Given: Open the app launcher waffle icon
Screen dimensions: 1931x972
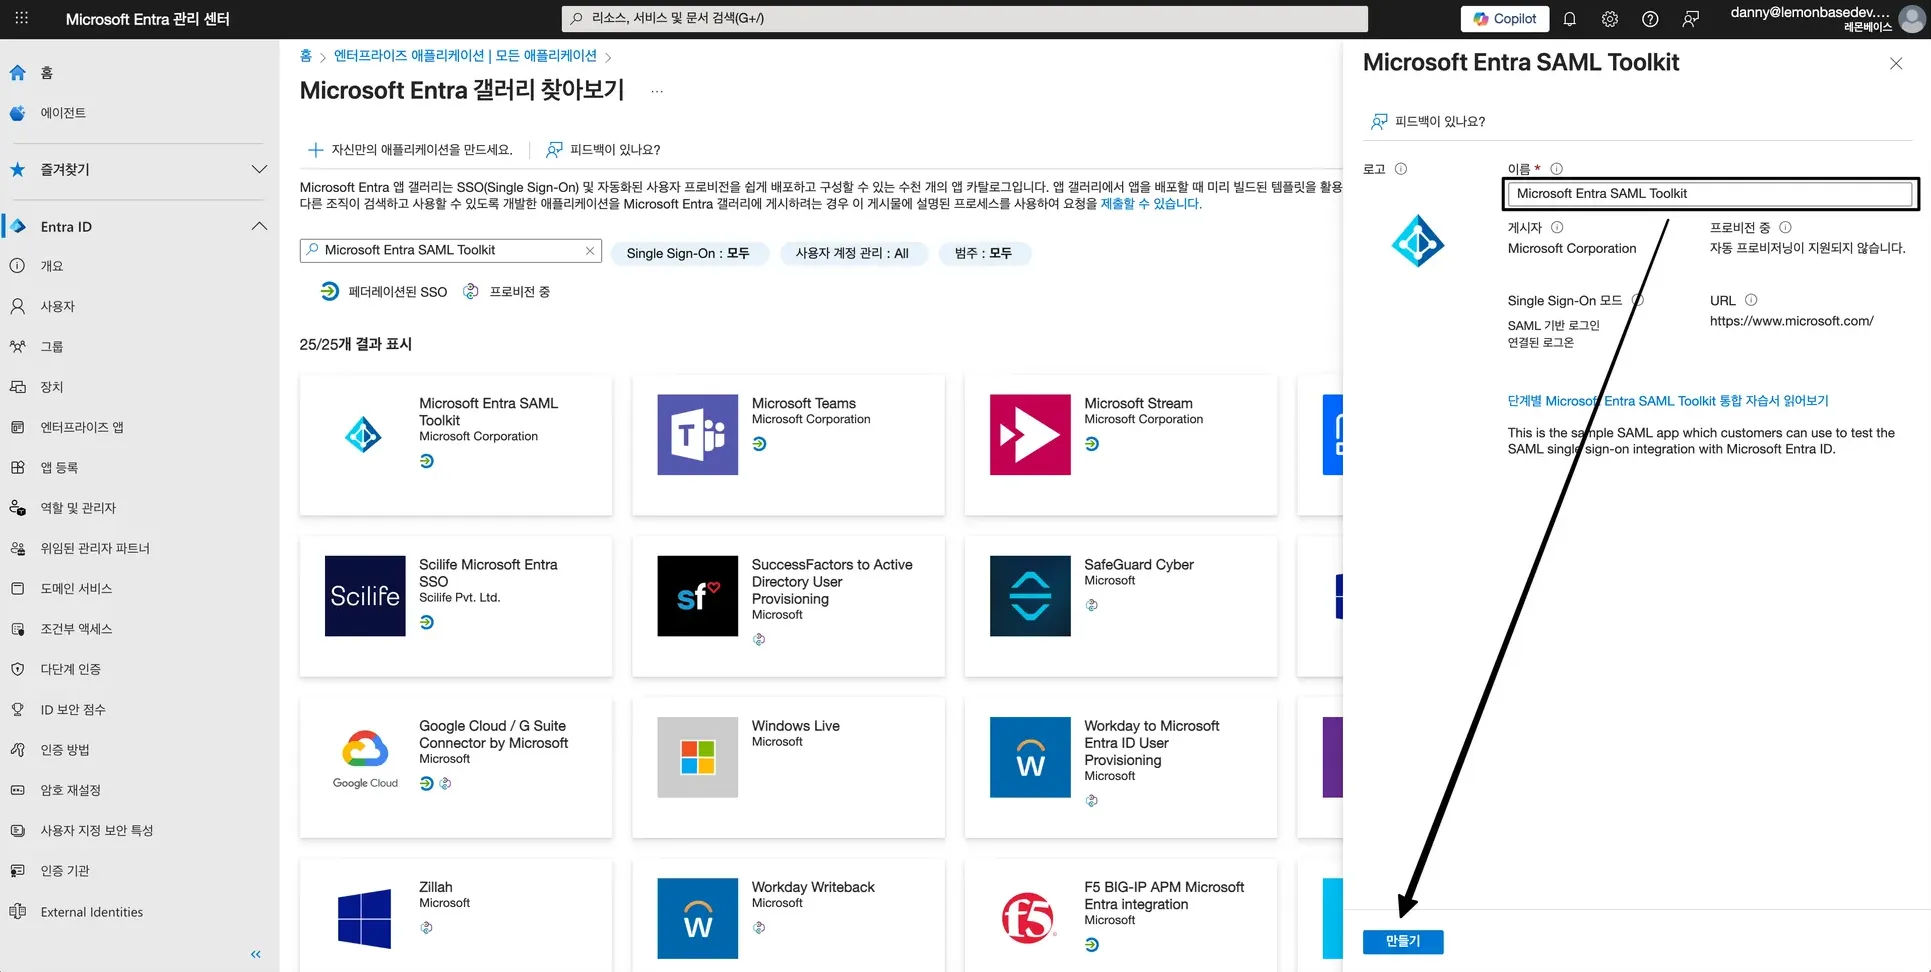Looking at the screenshot, I should [22, 19].
